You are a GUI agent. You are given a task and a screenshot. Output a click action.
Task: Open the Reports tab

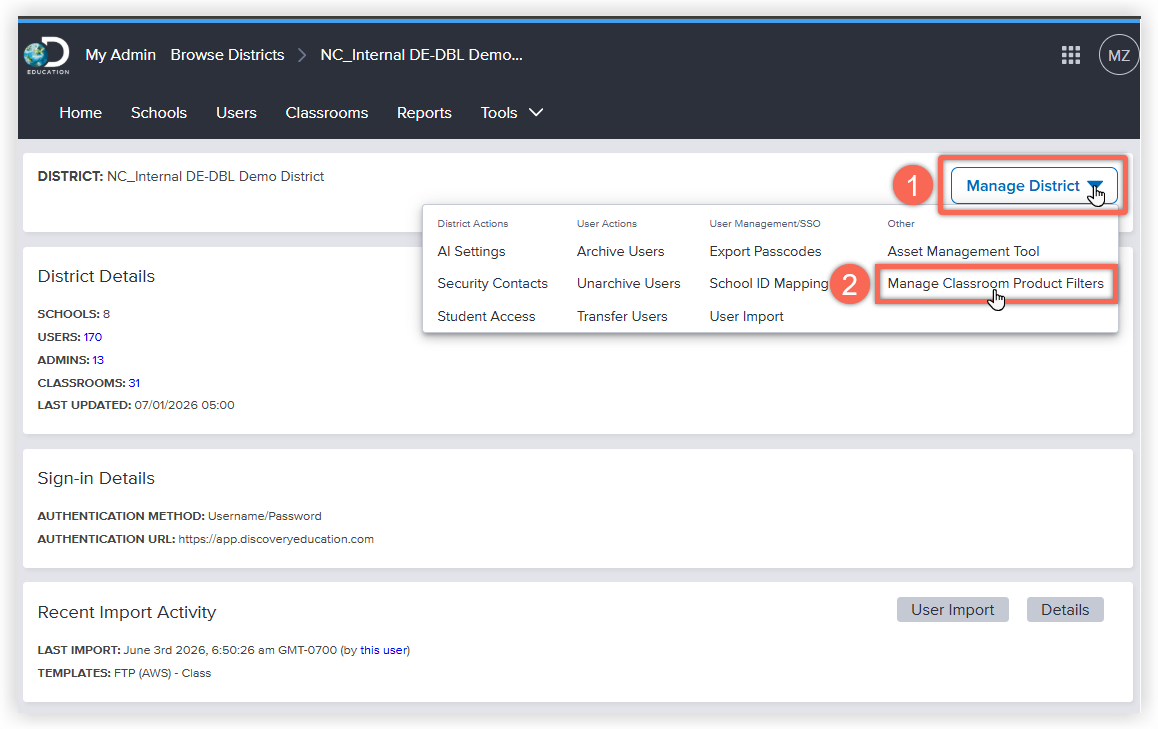(x=424, y=113)
